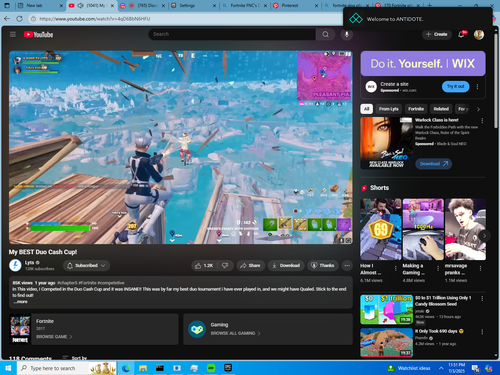Select the Related filter chip
The image size is (500, 375).
[441, 109]
